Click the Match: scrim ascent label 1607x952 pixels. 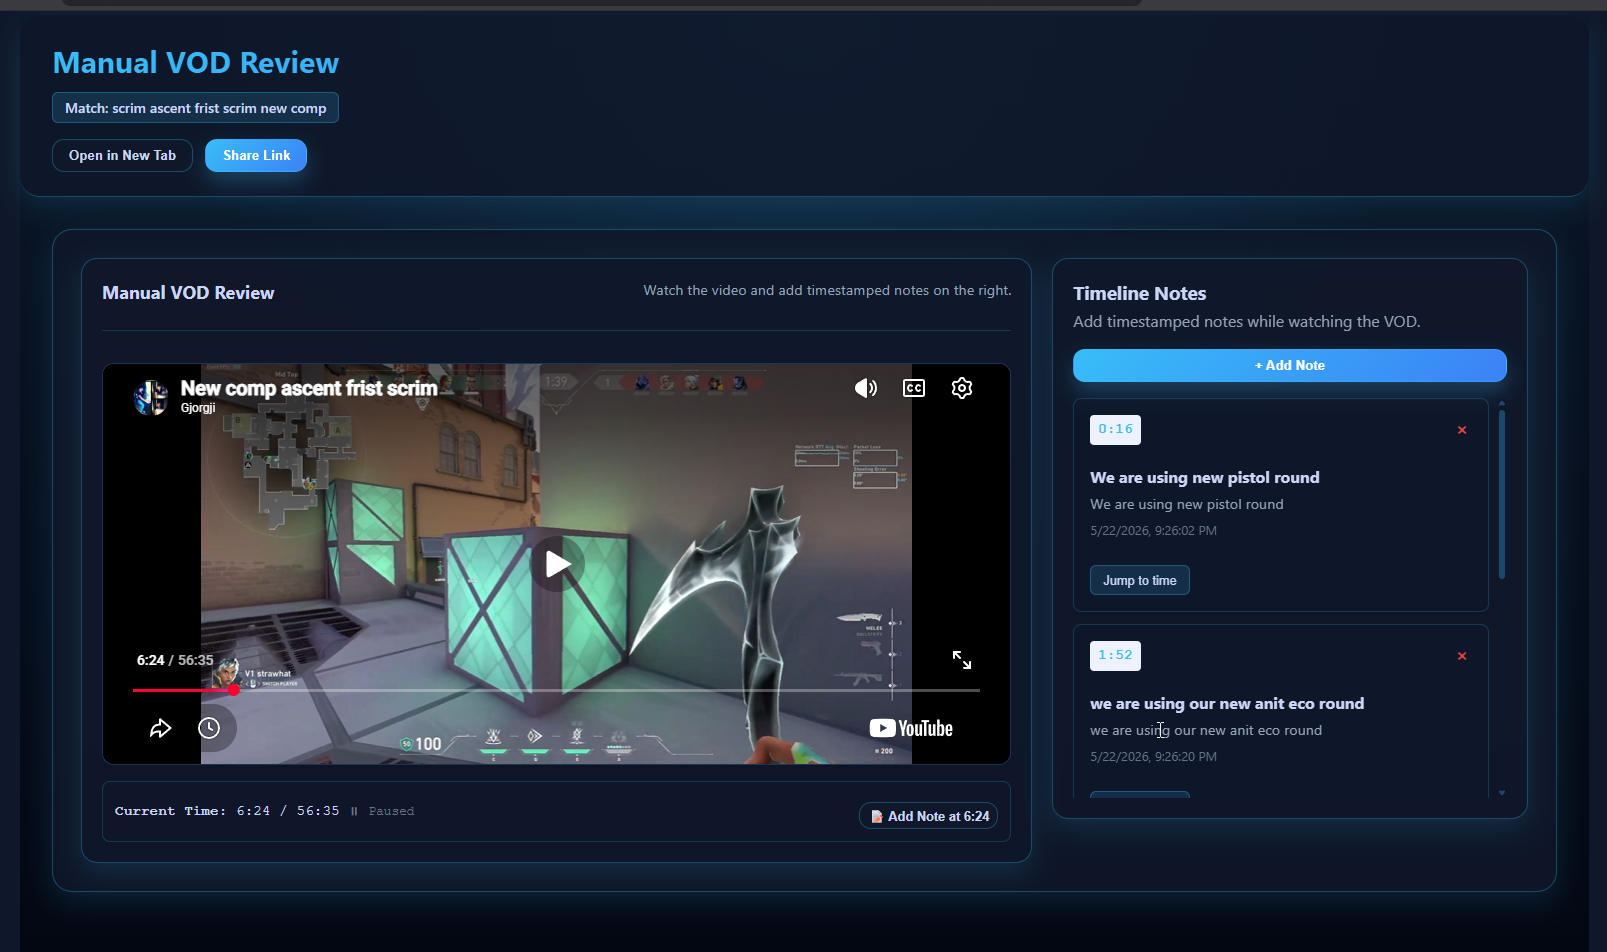click(x=195, y=108)
